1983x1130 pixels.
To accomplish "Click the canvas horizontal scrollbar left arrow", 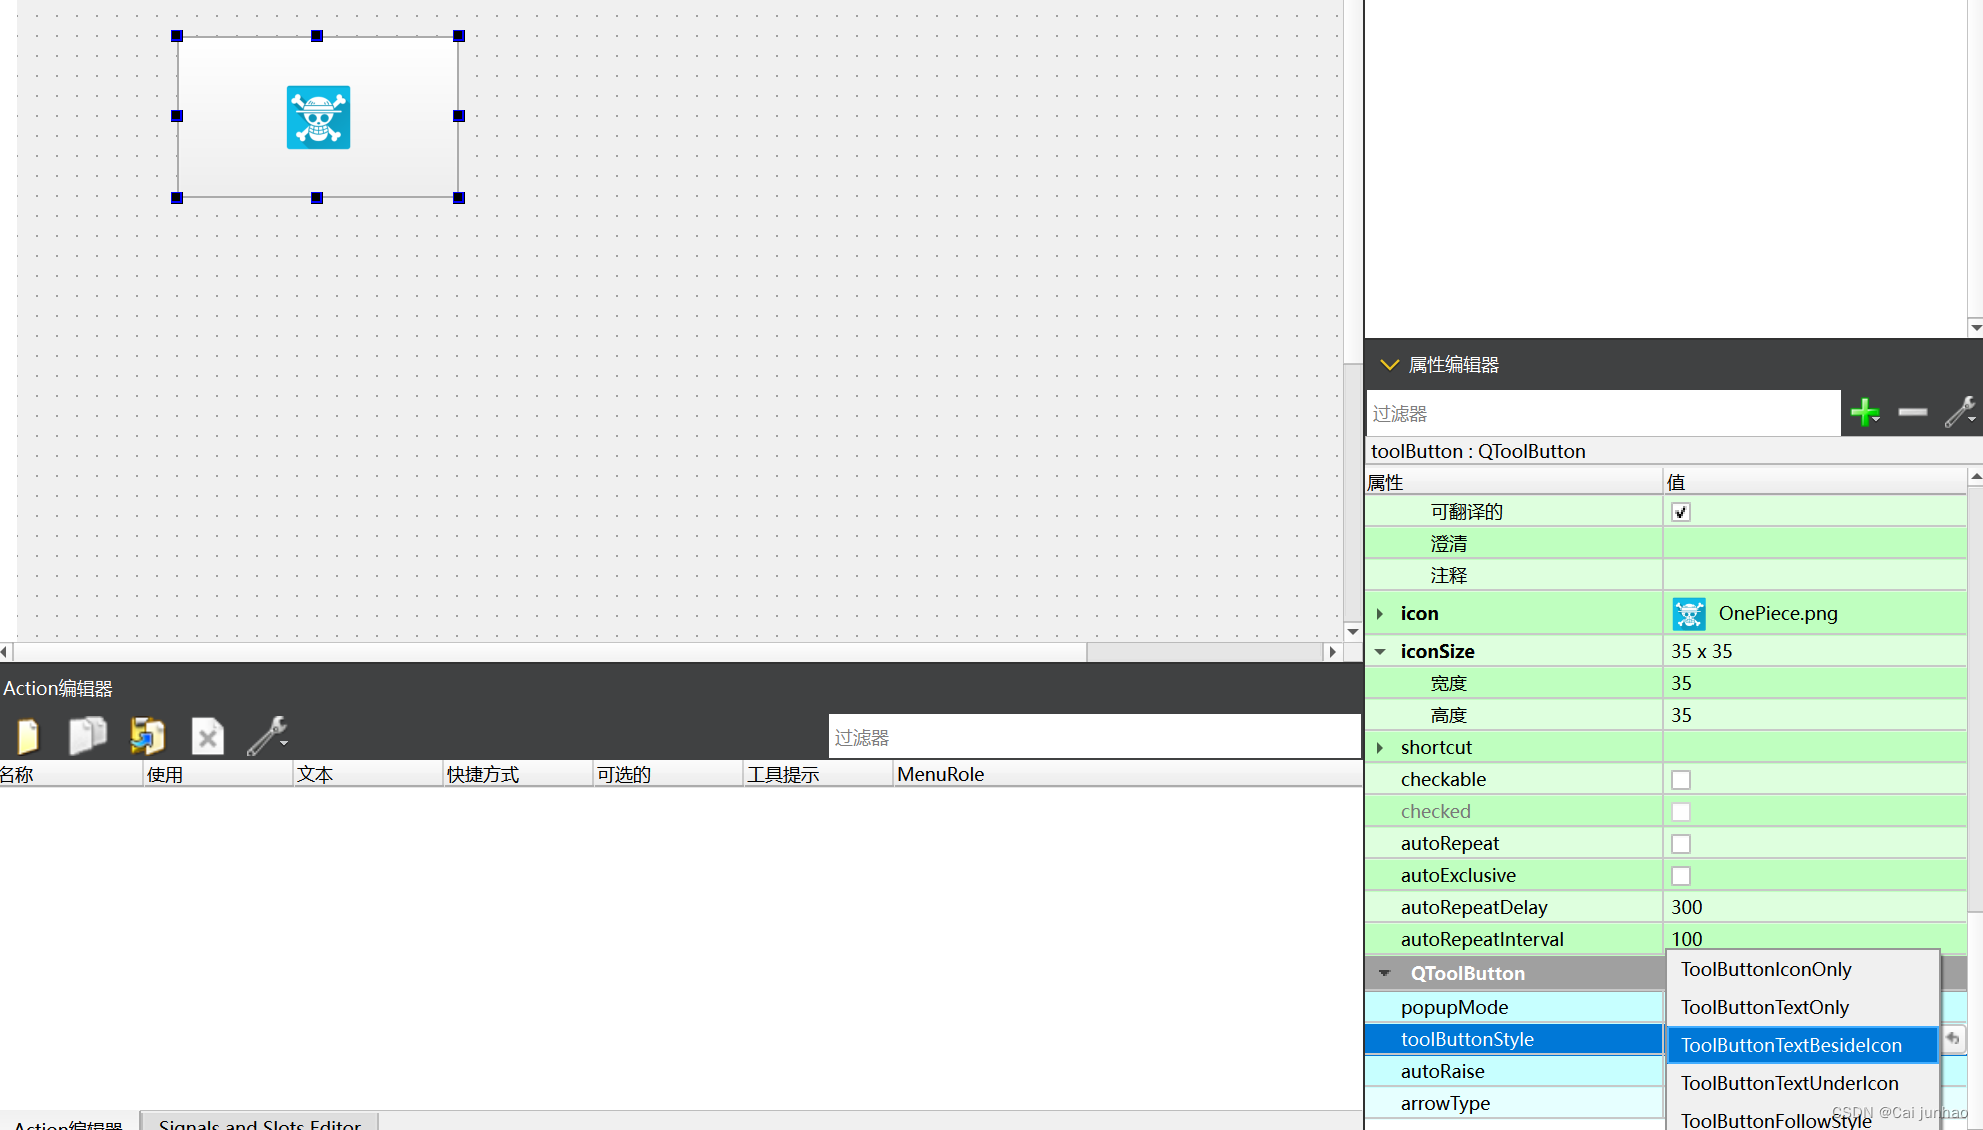I will [5, 652].
